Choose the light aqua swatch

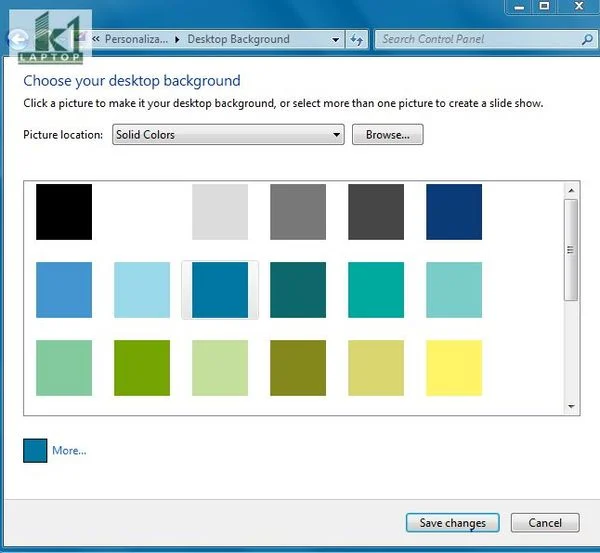(x=454, y=290)
